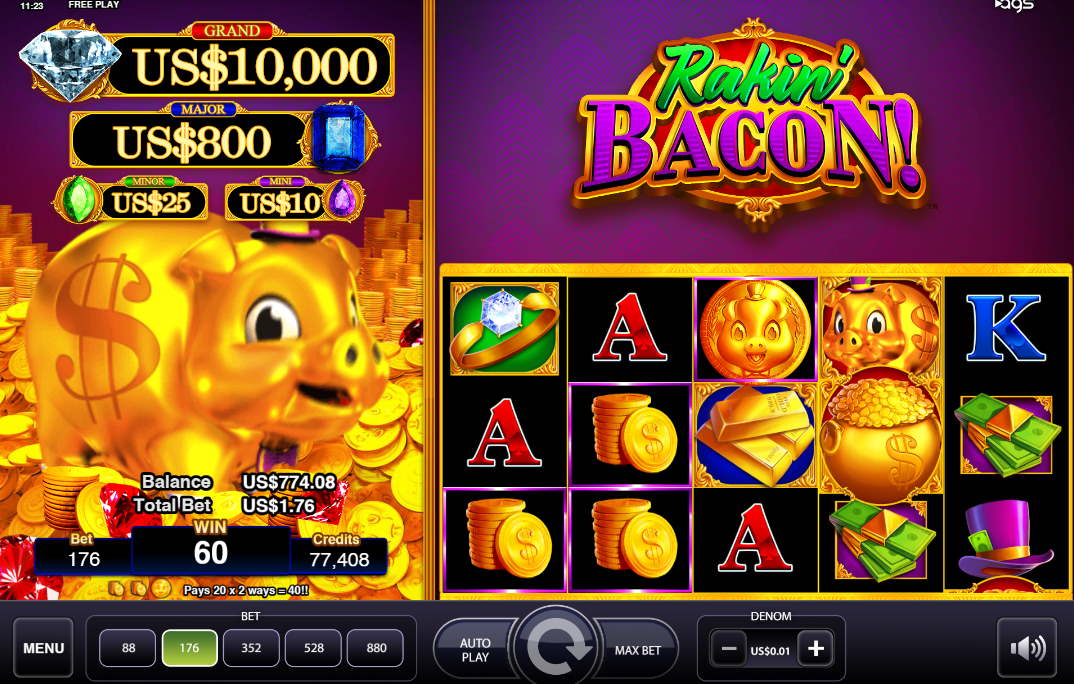Start AUTO PLAY mode

coord(474,650)
